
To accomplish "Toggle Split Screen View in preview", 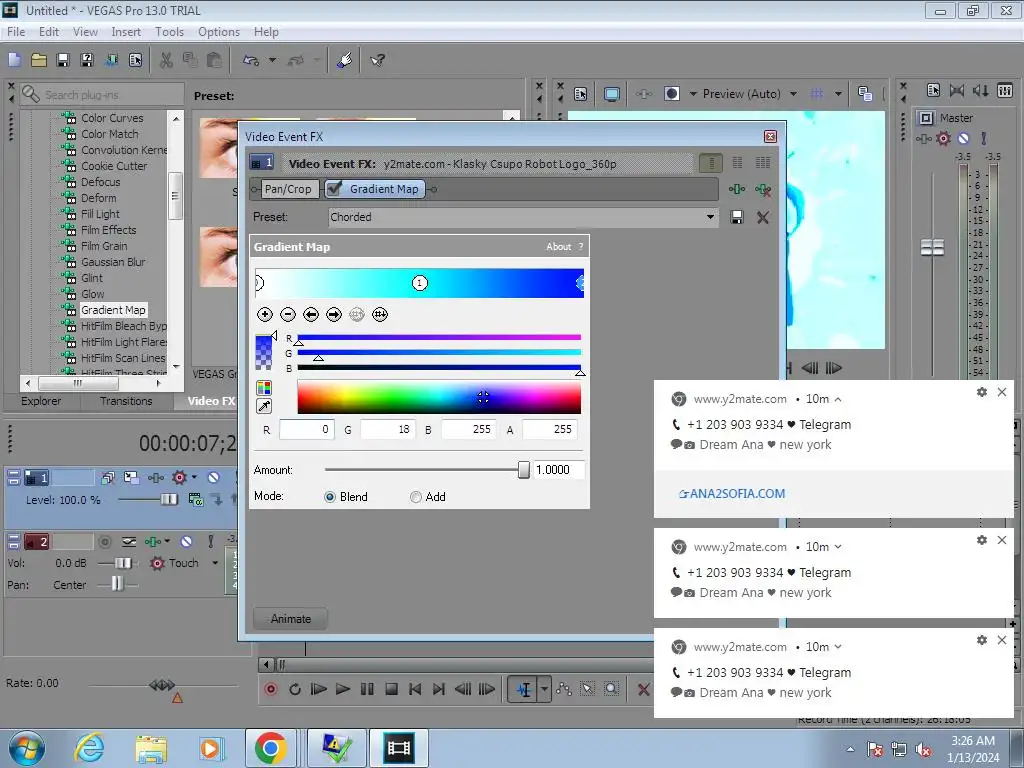I will coord(672,94).
